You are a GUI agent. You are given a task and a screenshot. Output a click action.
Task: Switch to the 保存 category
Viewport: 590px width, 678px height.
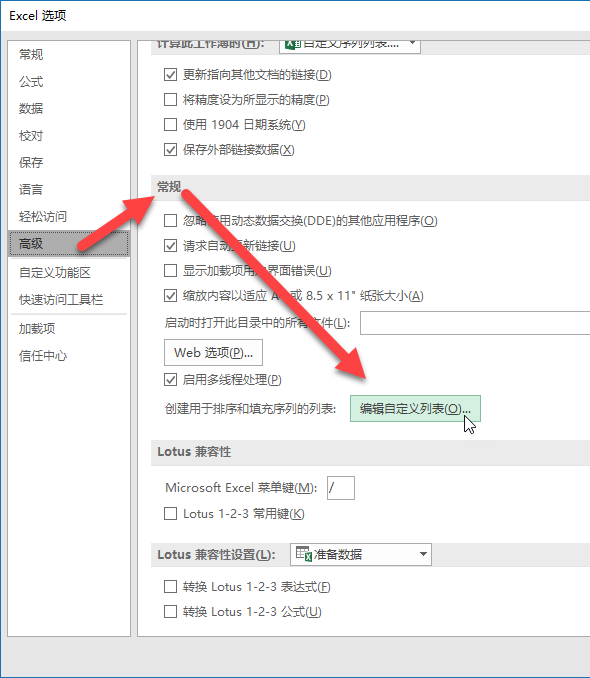[31, 162]
